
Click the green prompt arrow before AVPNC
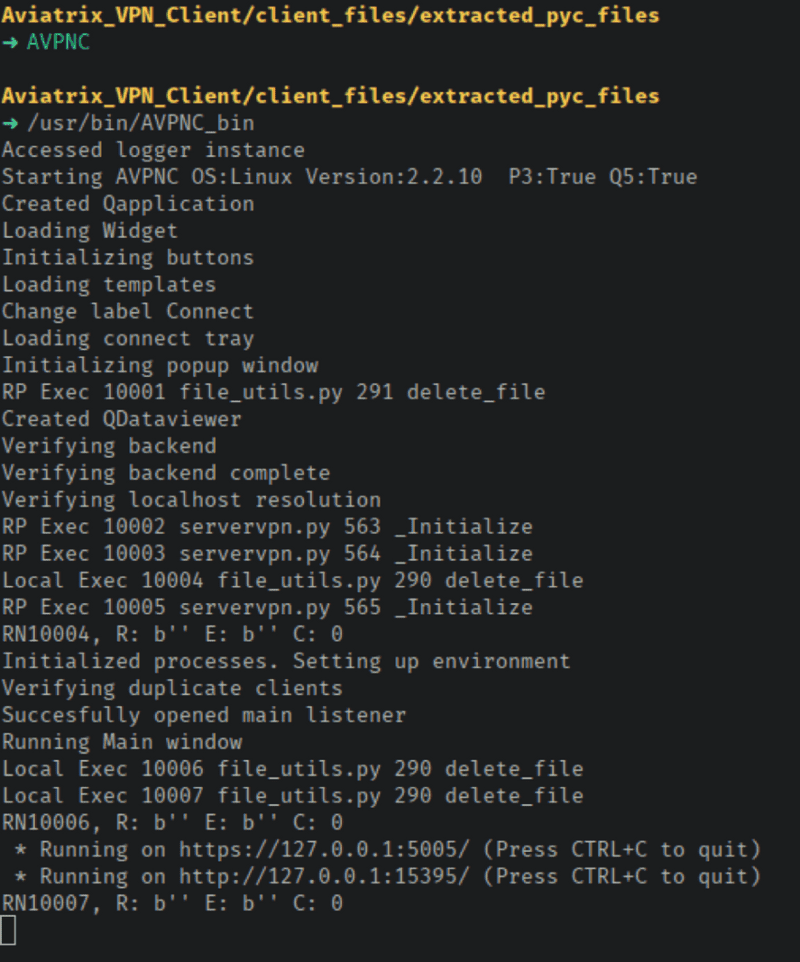click(10, 43)
